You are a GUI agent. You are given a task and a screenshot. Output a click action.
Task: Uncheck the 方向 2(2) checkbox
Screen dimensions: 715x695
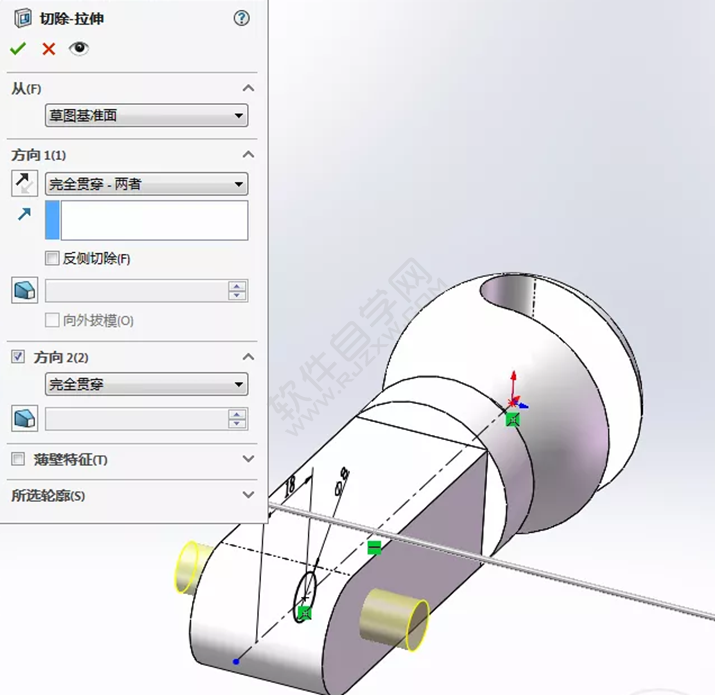coord(18,356)
